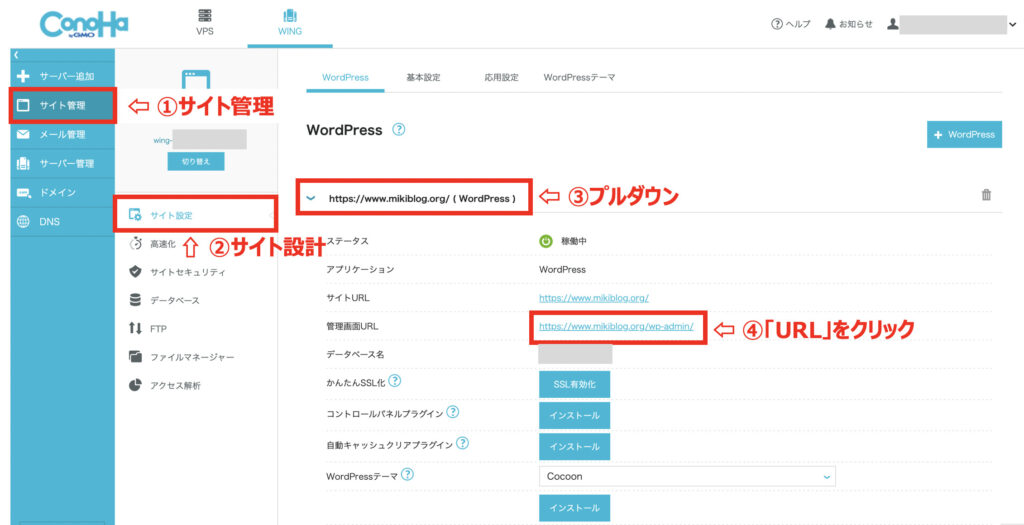Click サーバー追加 in the sidebar
The height and width of the screenshot is (525, 1024).
63,76
